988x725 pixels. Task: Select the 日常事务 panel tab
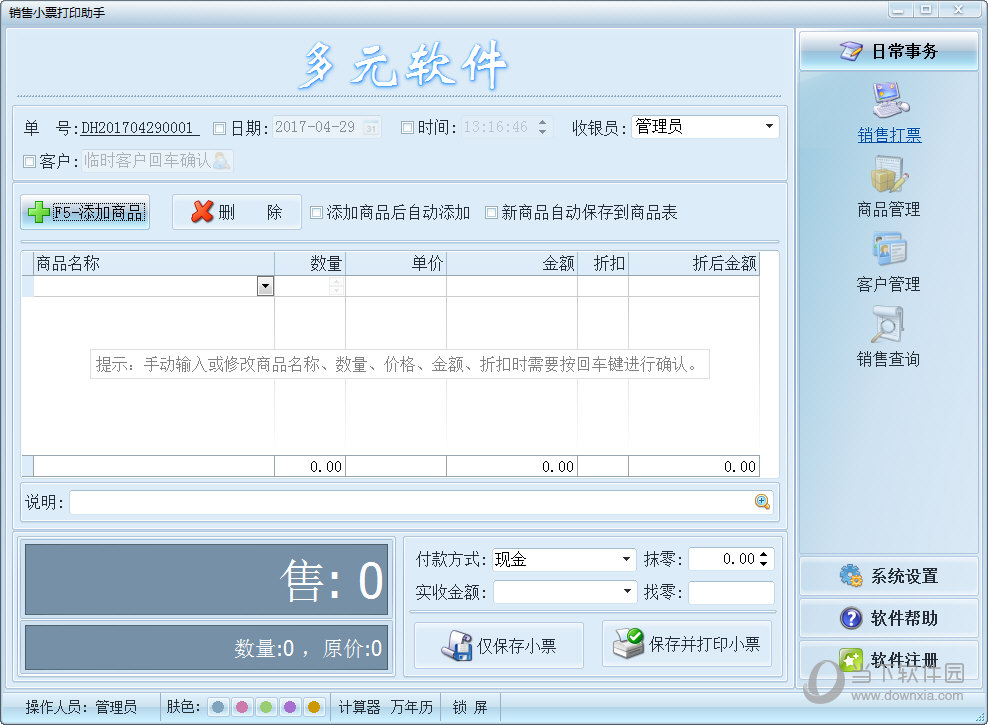tap(888, 50)
